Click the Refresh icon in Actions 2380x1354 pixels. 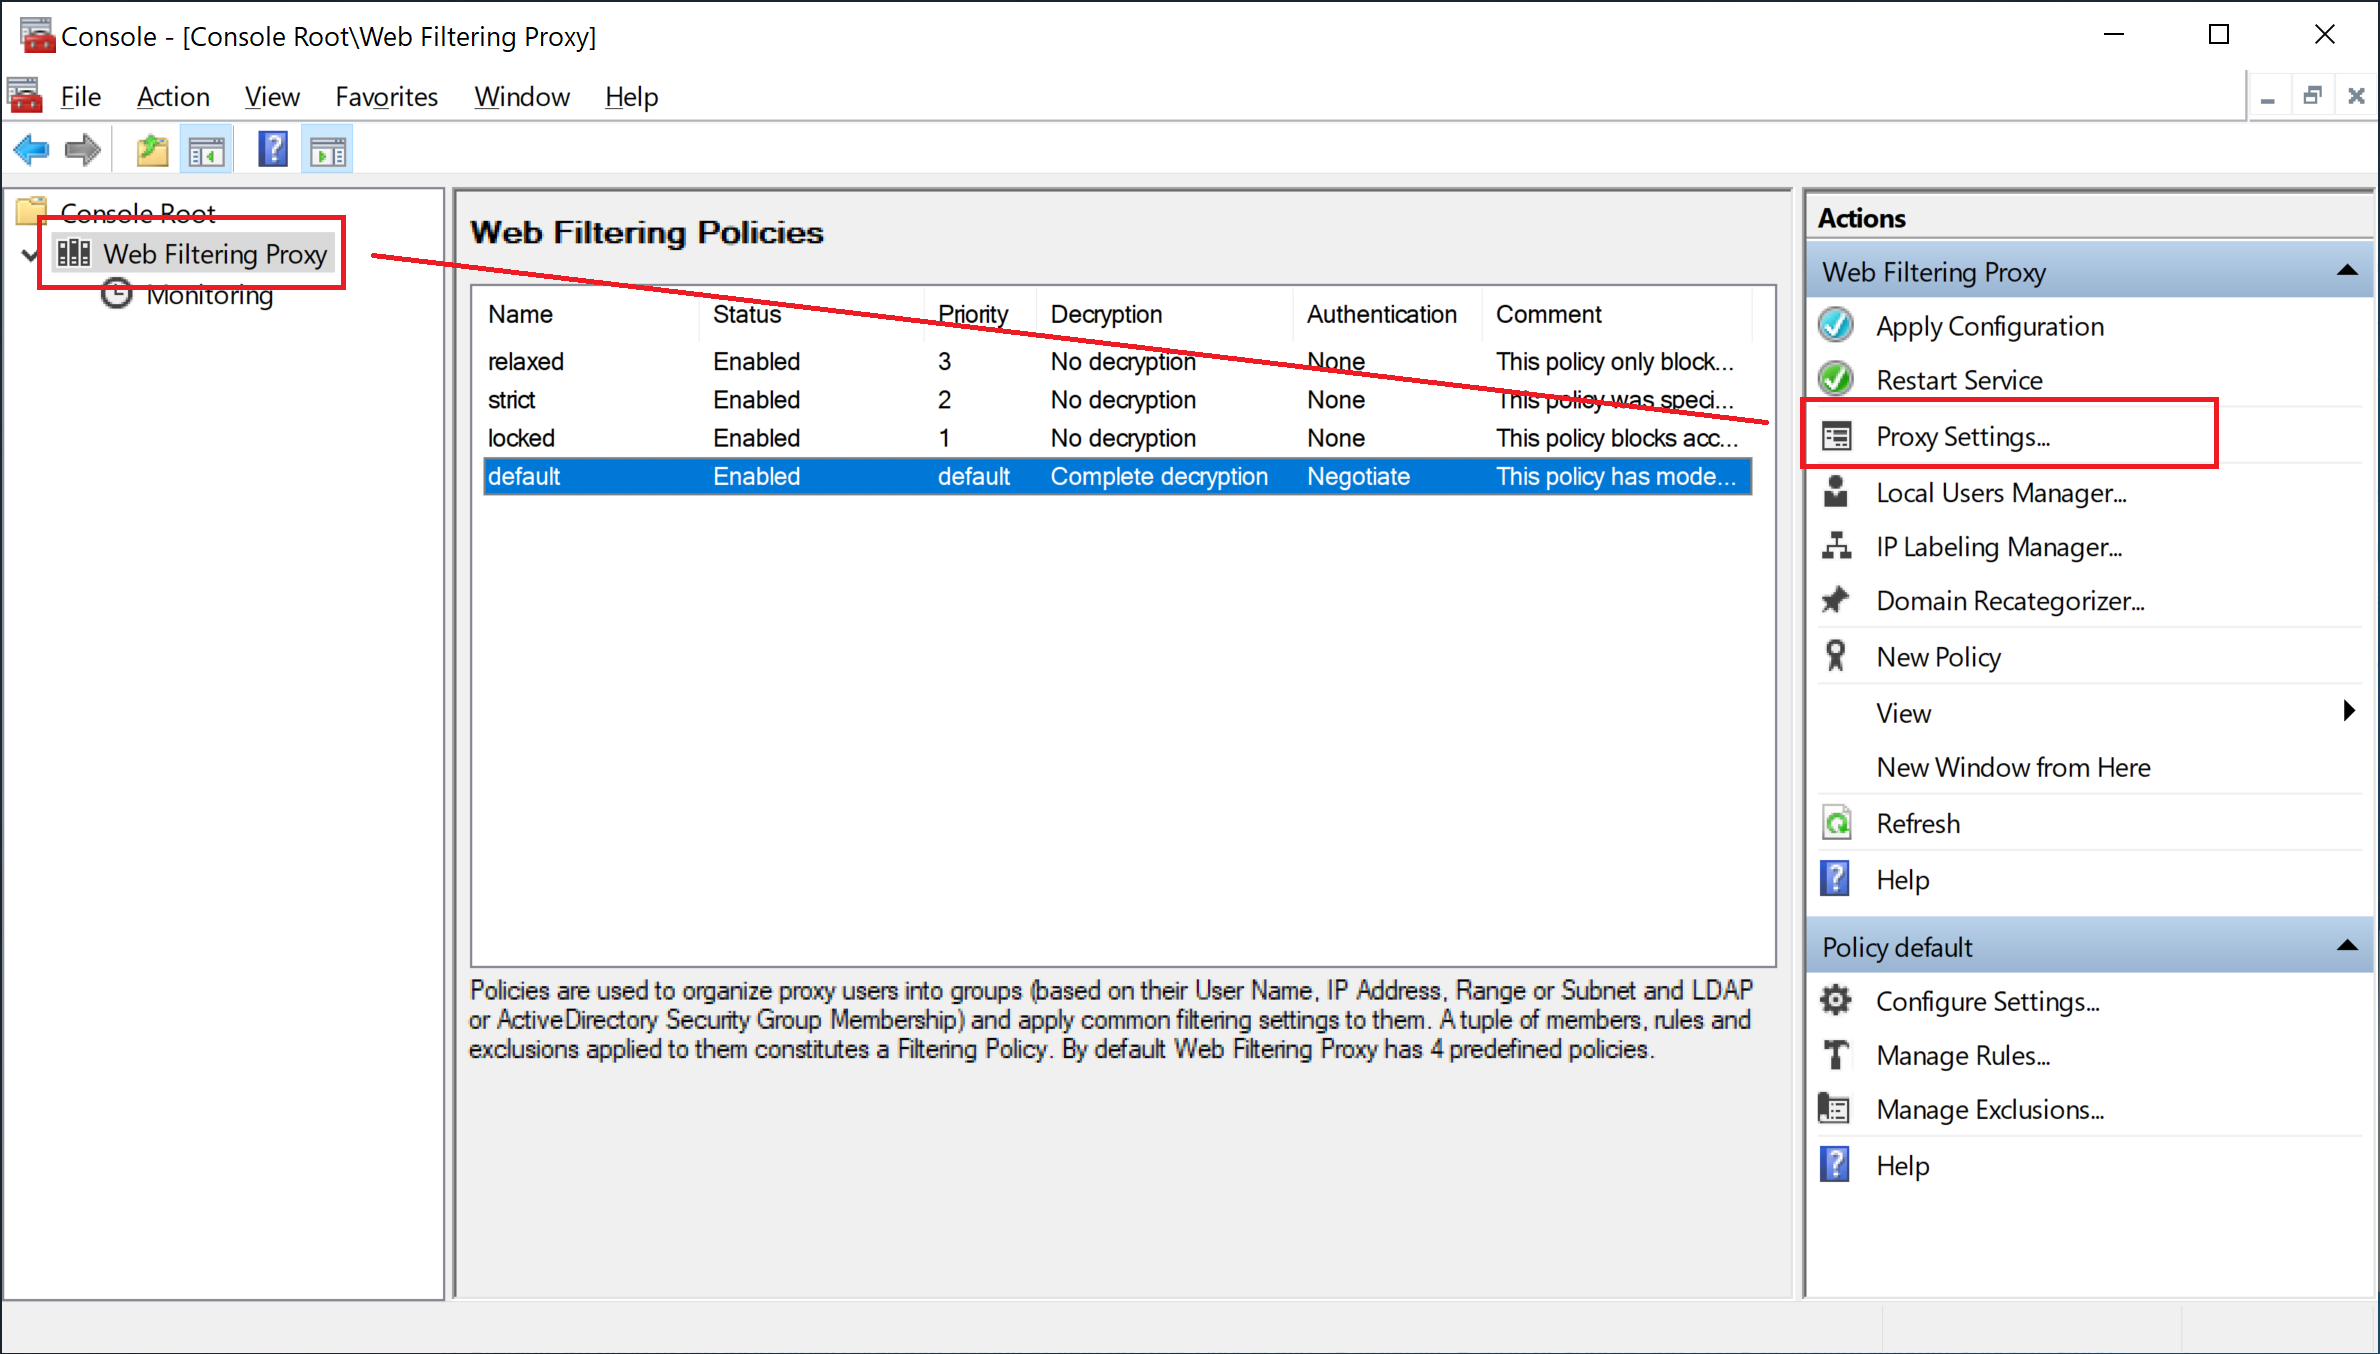1837,823
